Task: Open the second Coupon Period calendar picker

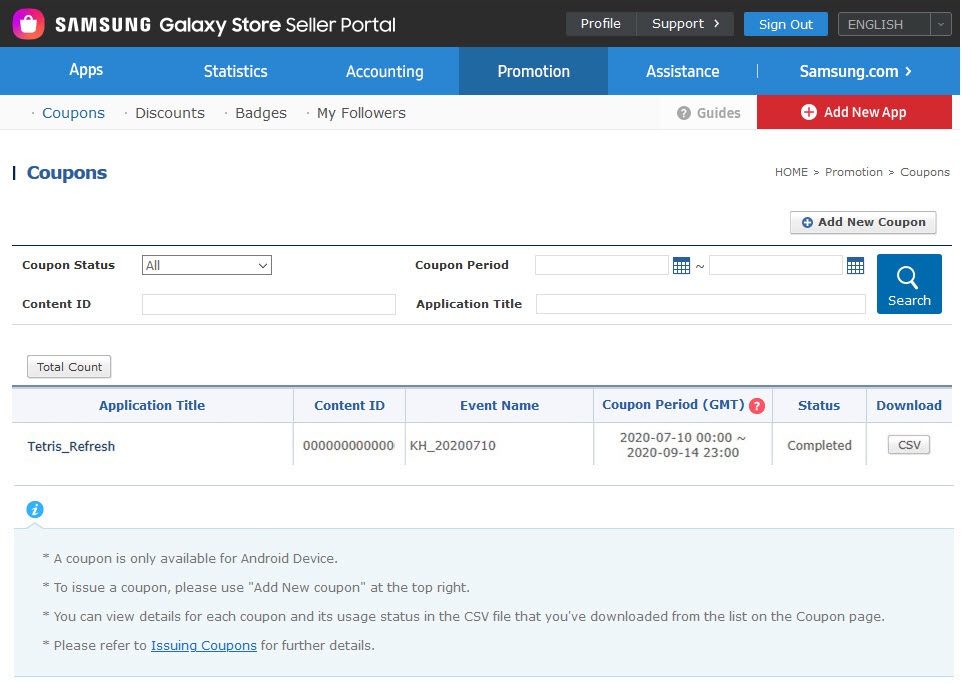Action: point(855,265)
